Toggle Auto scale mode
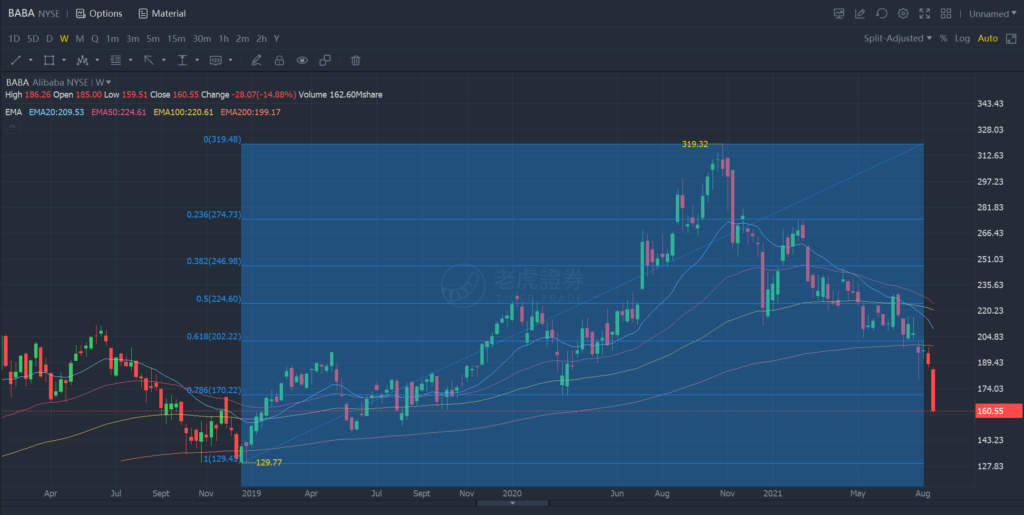 pyautogui.click(x=987, y=39)
